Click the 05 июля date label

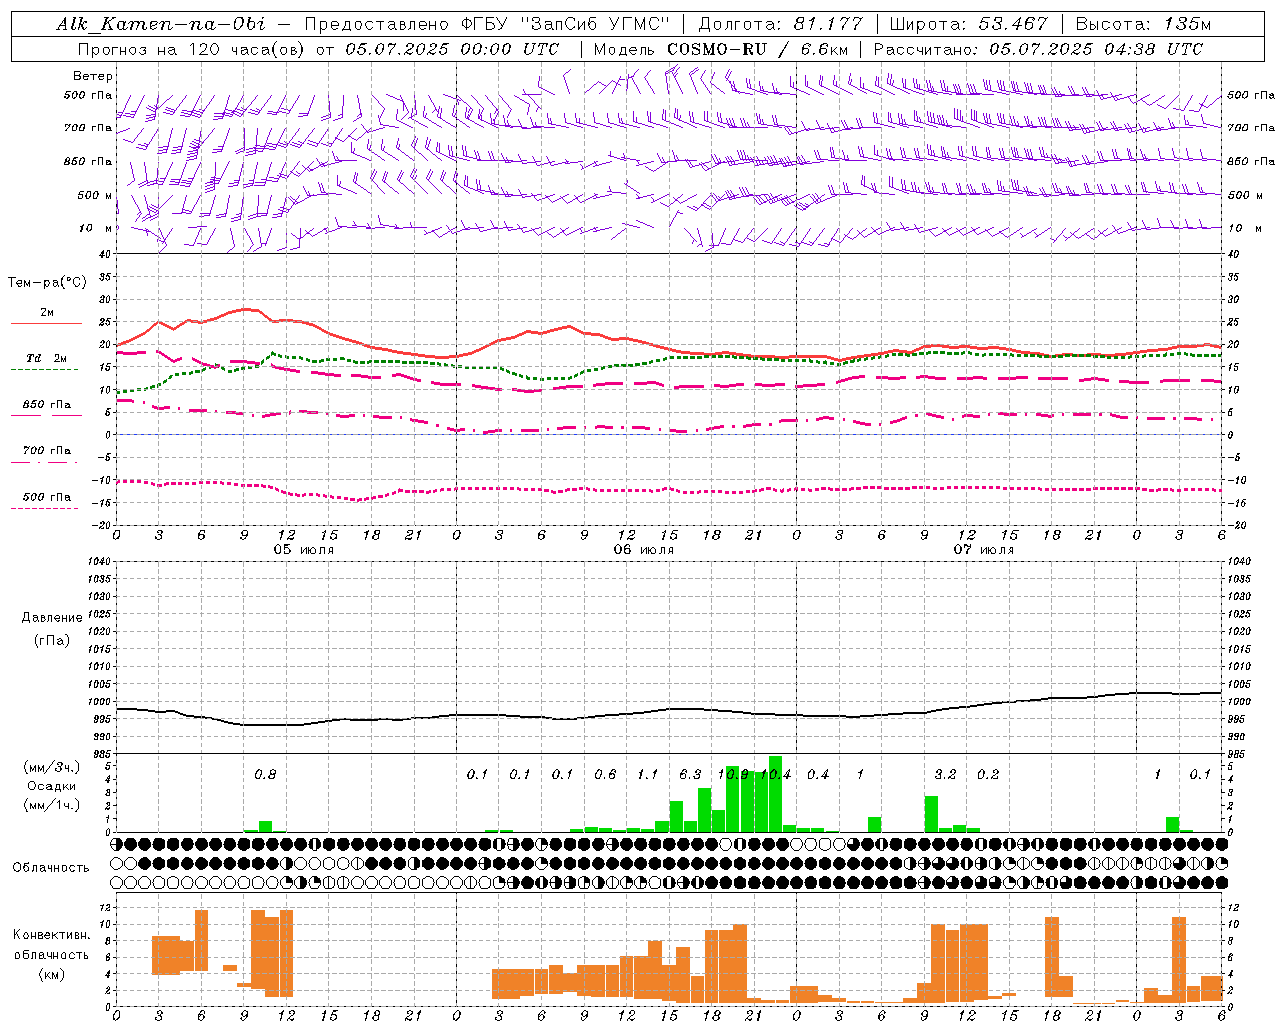click(304, 550)
